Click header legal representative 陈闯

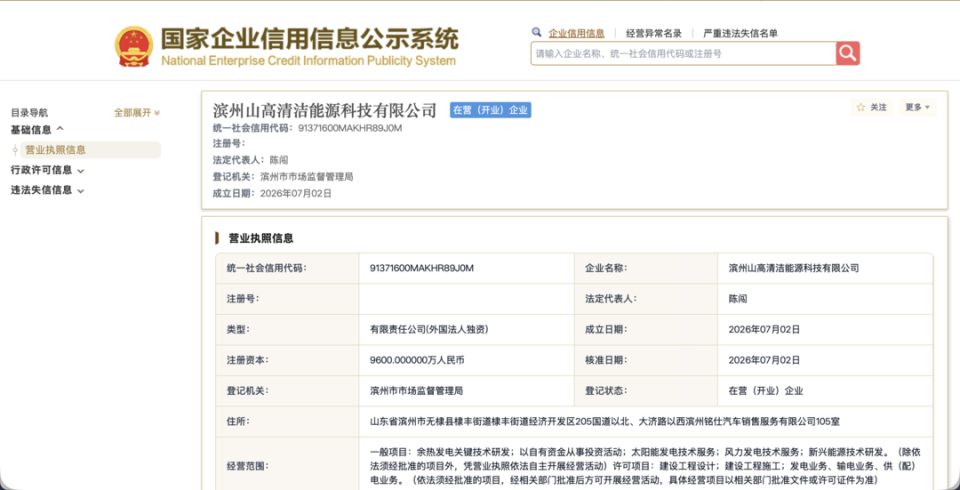pyautogui.click(x=278, y=160)
